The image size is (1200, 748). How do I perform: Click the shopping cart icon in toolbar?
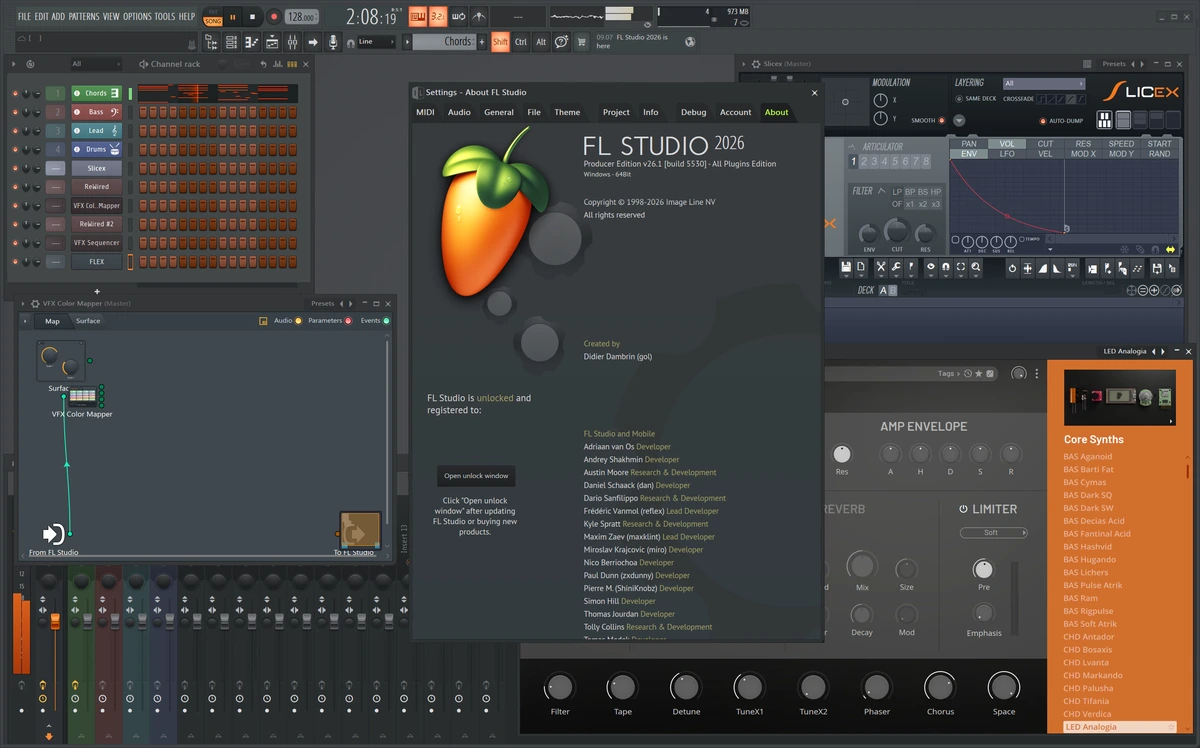pos(580,42)
